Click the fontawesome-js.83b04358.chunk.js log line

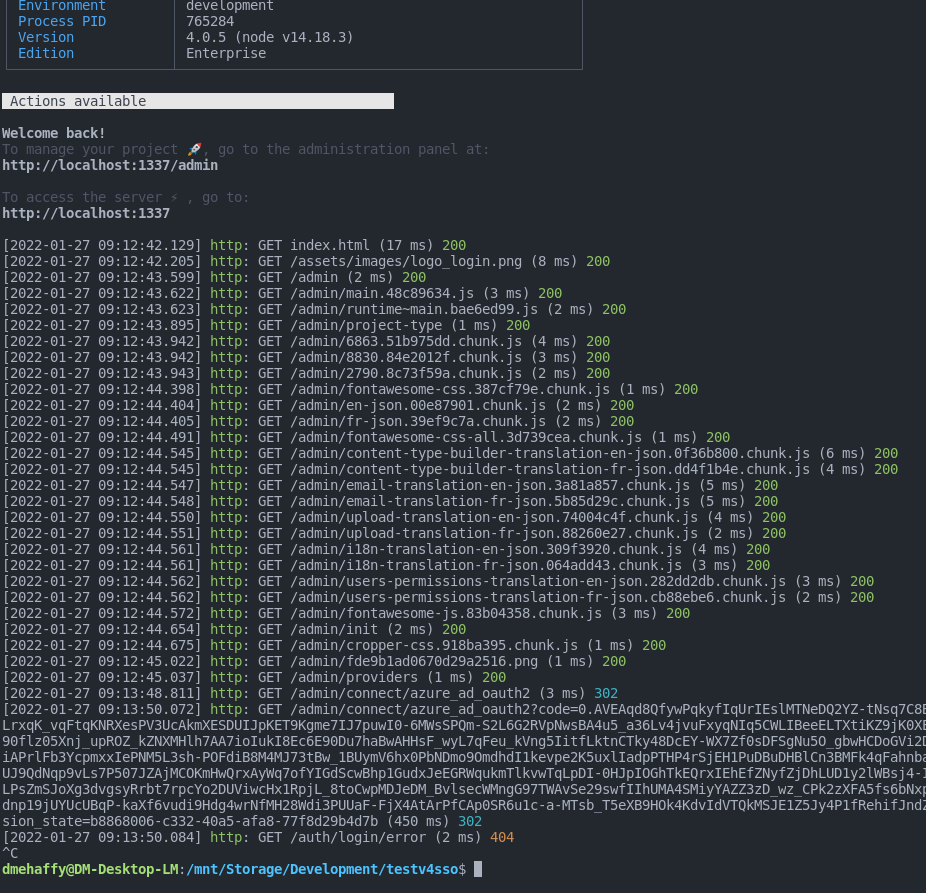tap(346, 613)
